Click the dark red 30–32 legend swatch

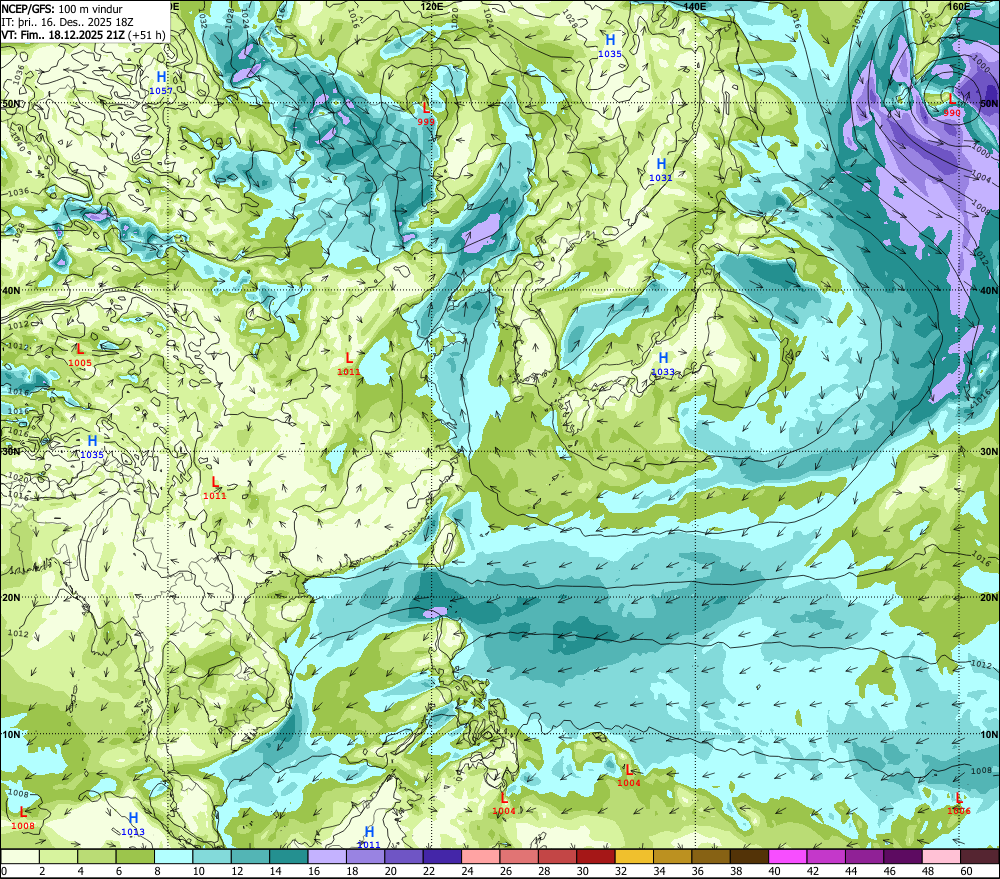click(596, 857)
